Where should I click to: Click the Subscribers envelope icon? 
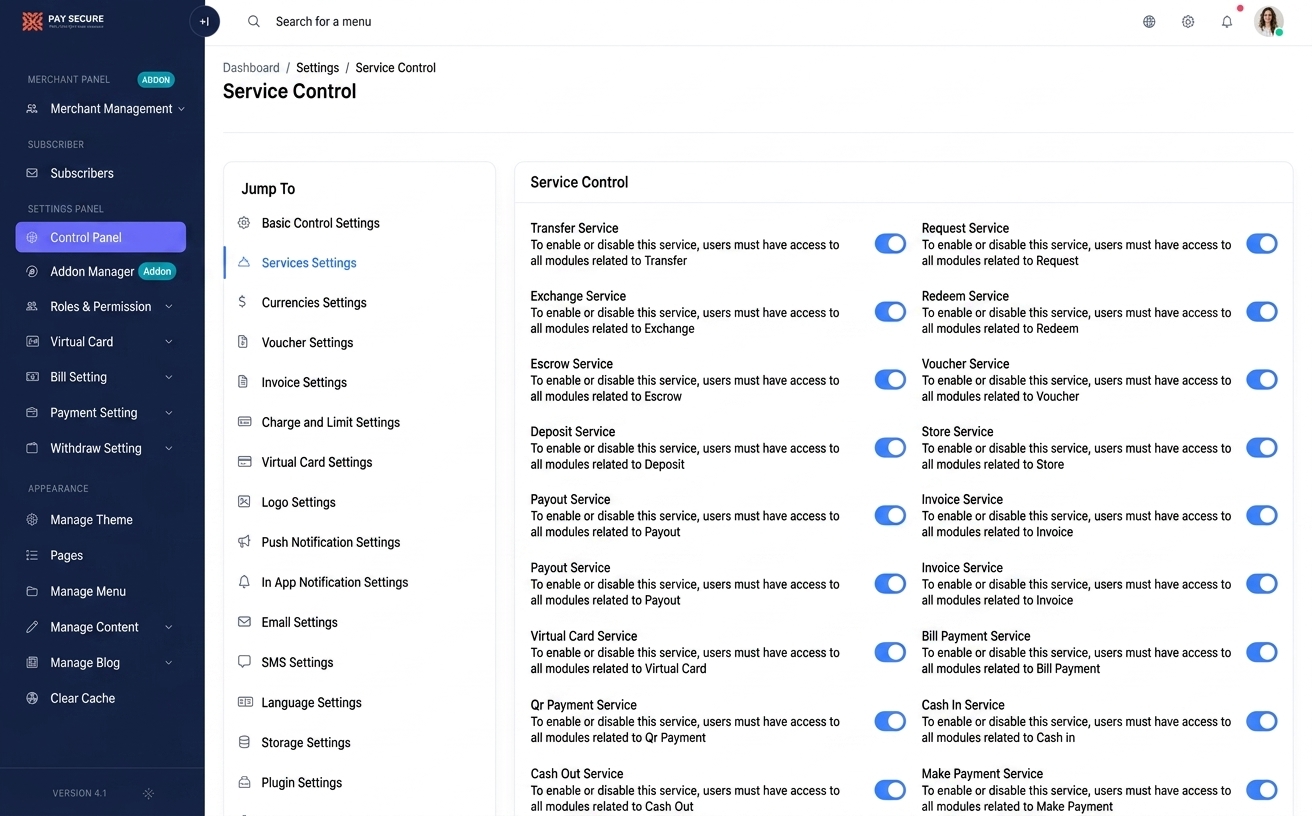pos(32,173)
